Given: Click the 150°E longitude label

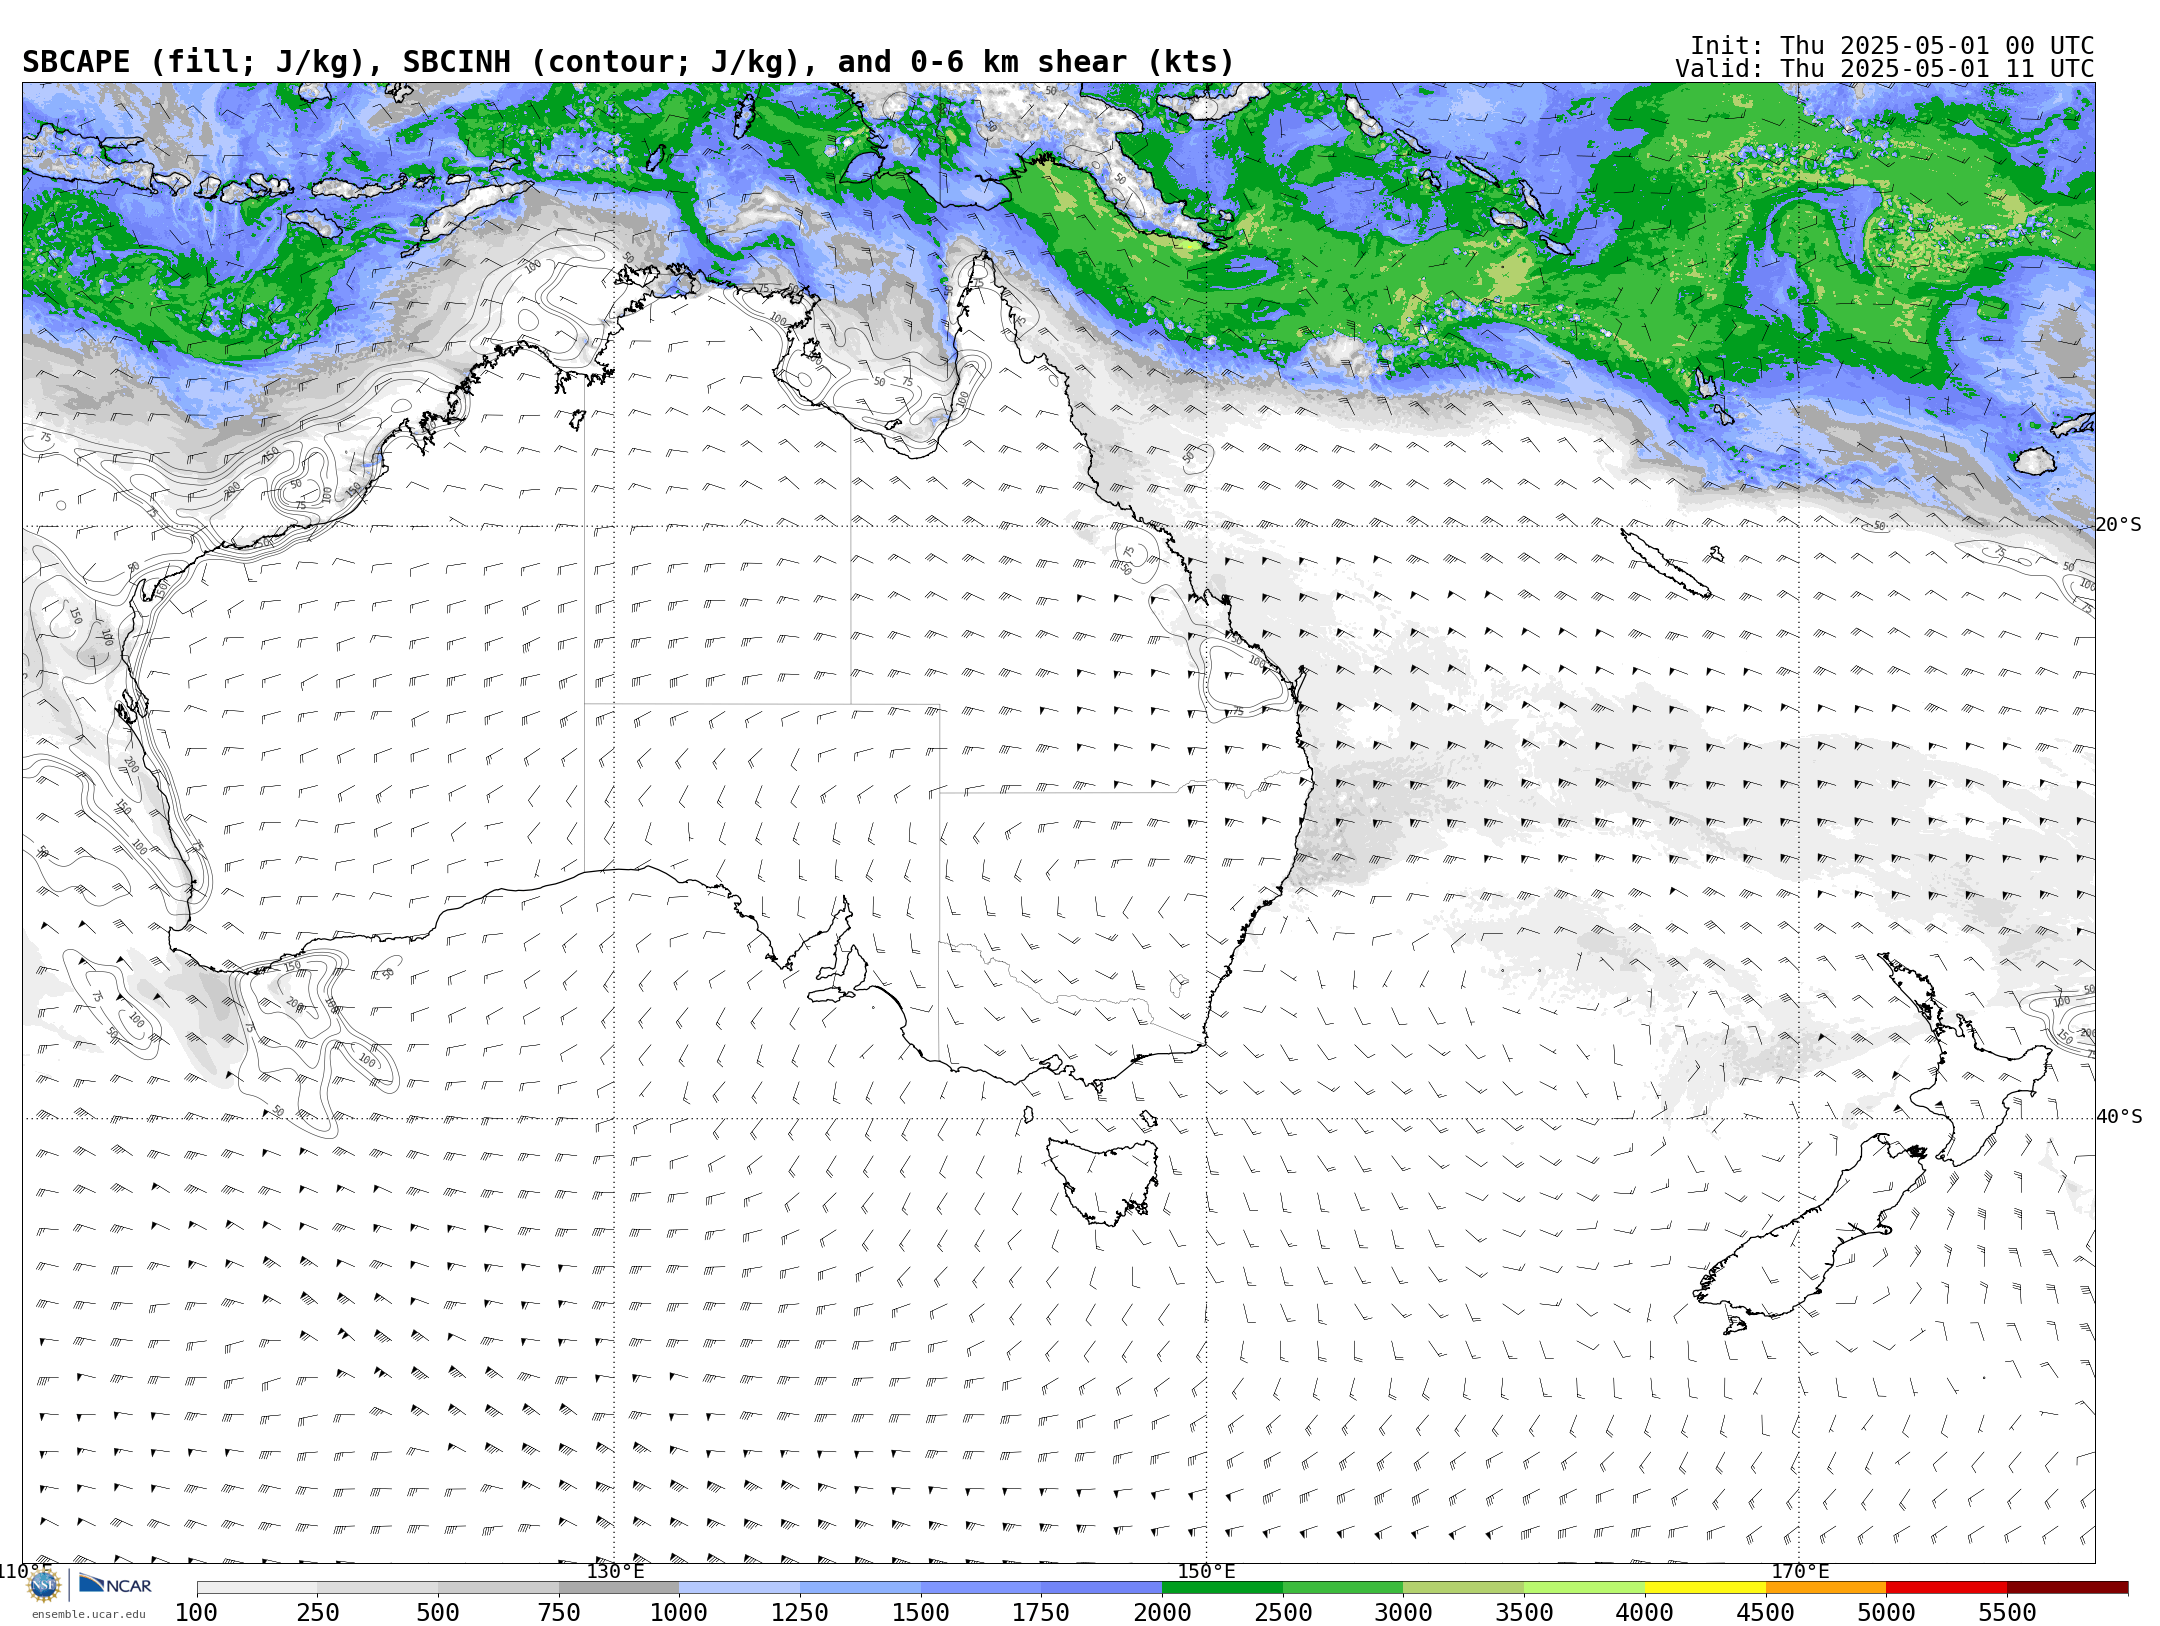Looking at the screenshot, I should point(1207,1571).
